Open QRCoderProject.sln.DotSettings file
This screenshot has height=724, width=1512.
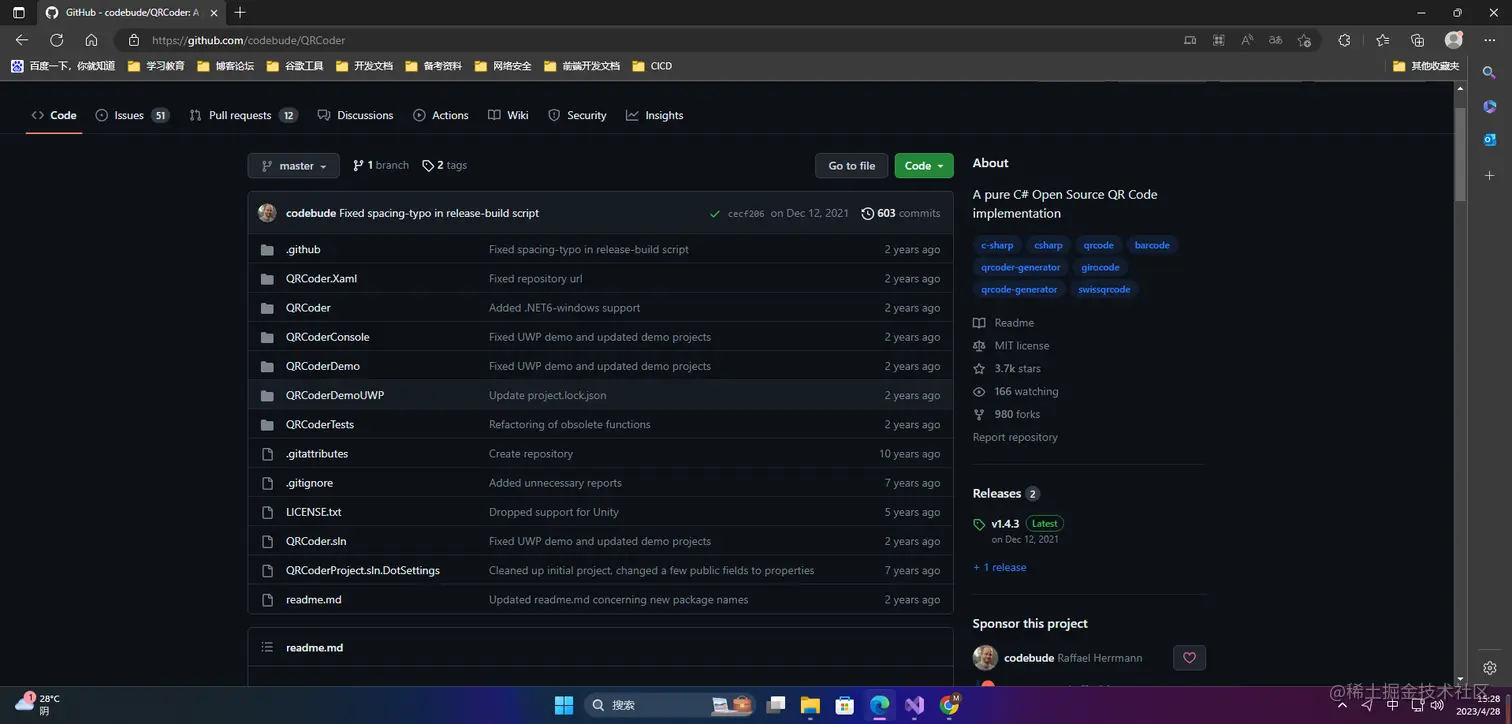point(363,570)
